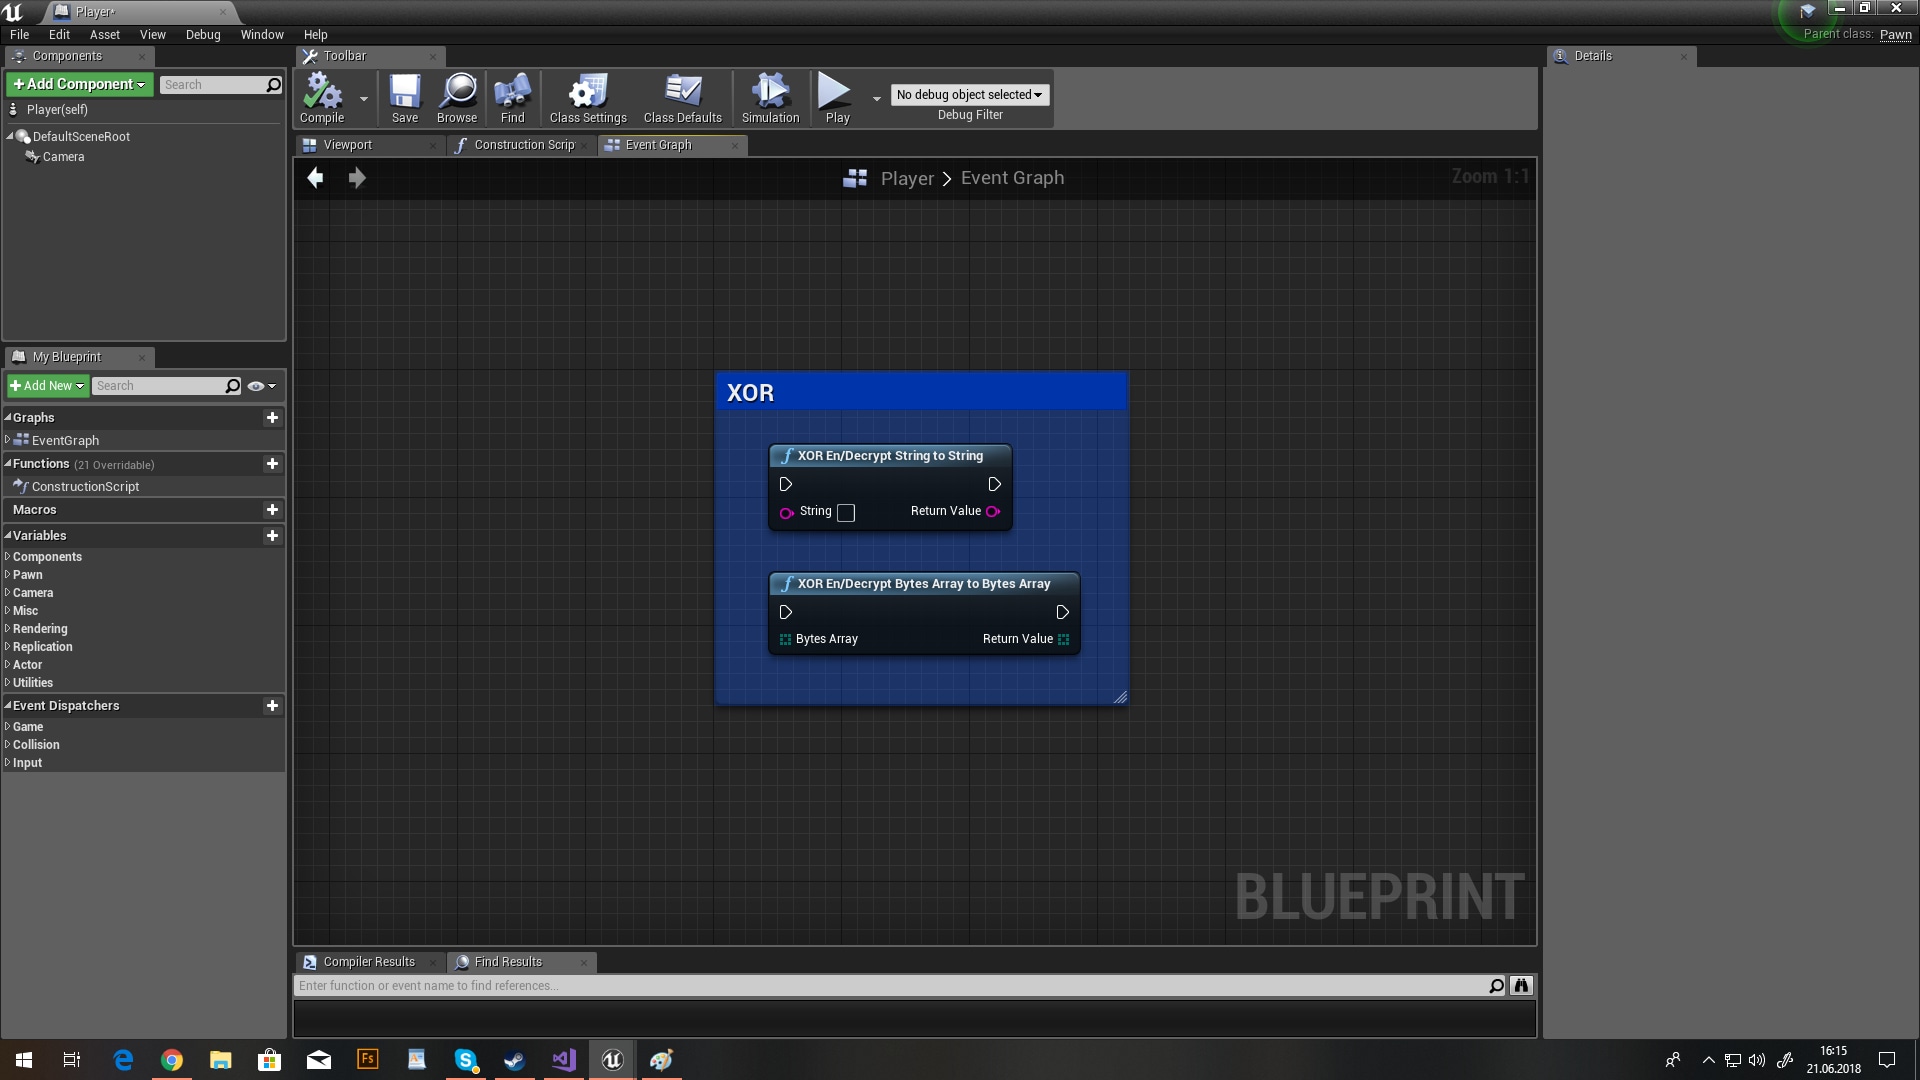Save the Player Blueprint using the Save icon
The width and height of the screenshot is (1920, 1080).
click(x=405, y=97)
